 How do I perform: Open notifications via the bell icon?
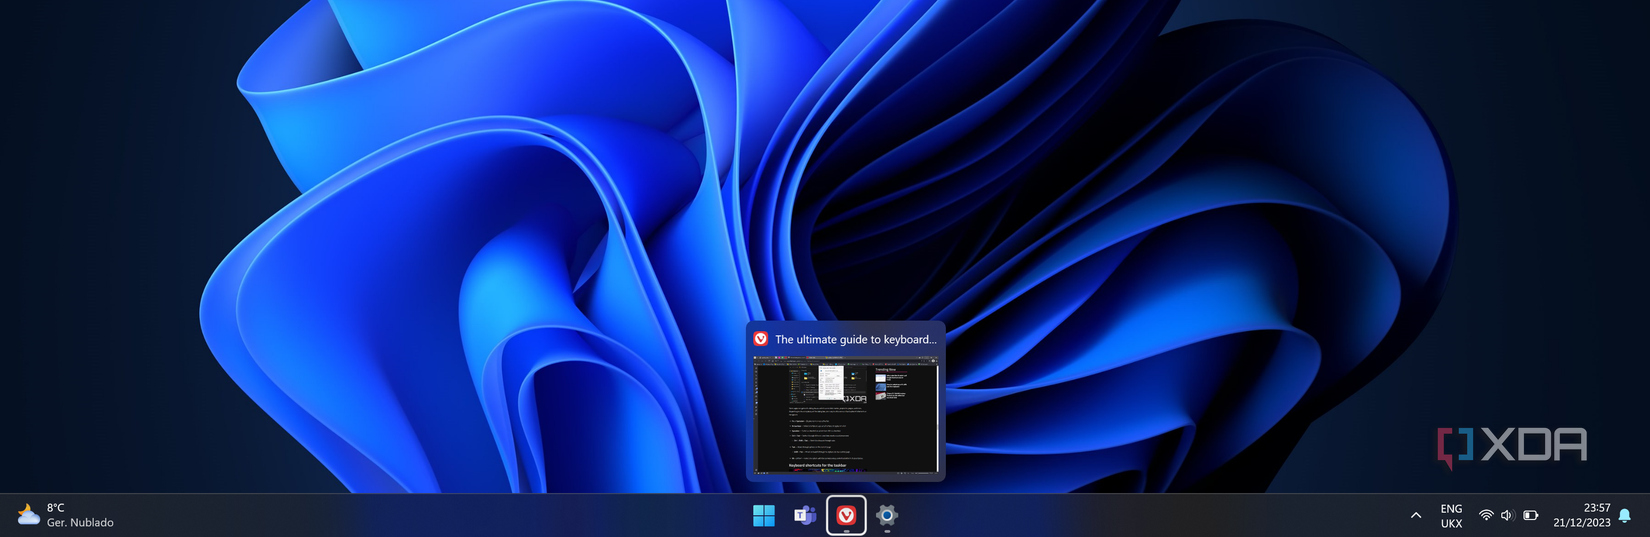1625,515
